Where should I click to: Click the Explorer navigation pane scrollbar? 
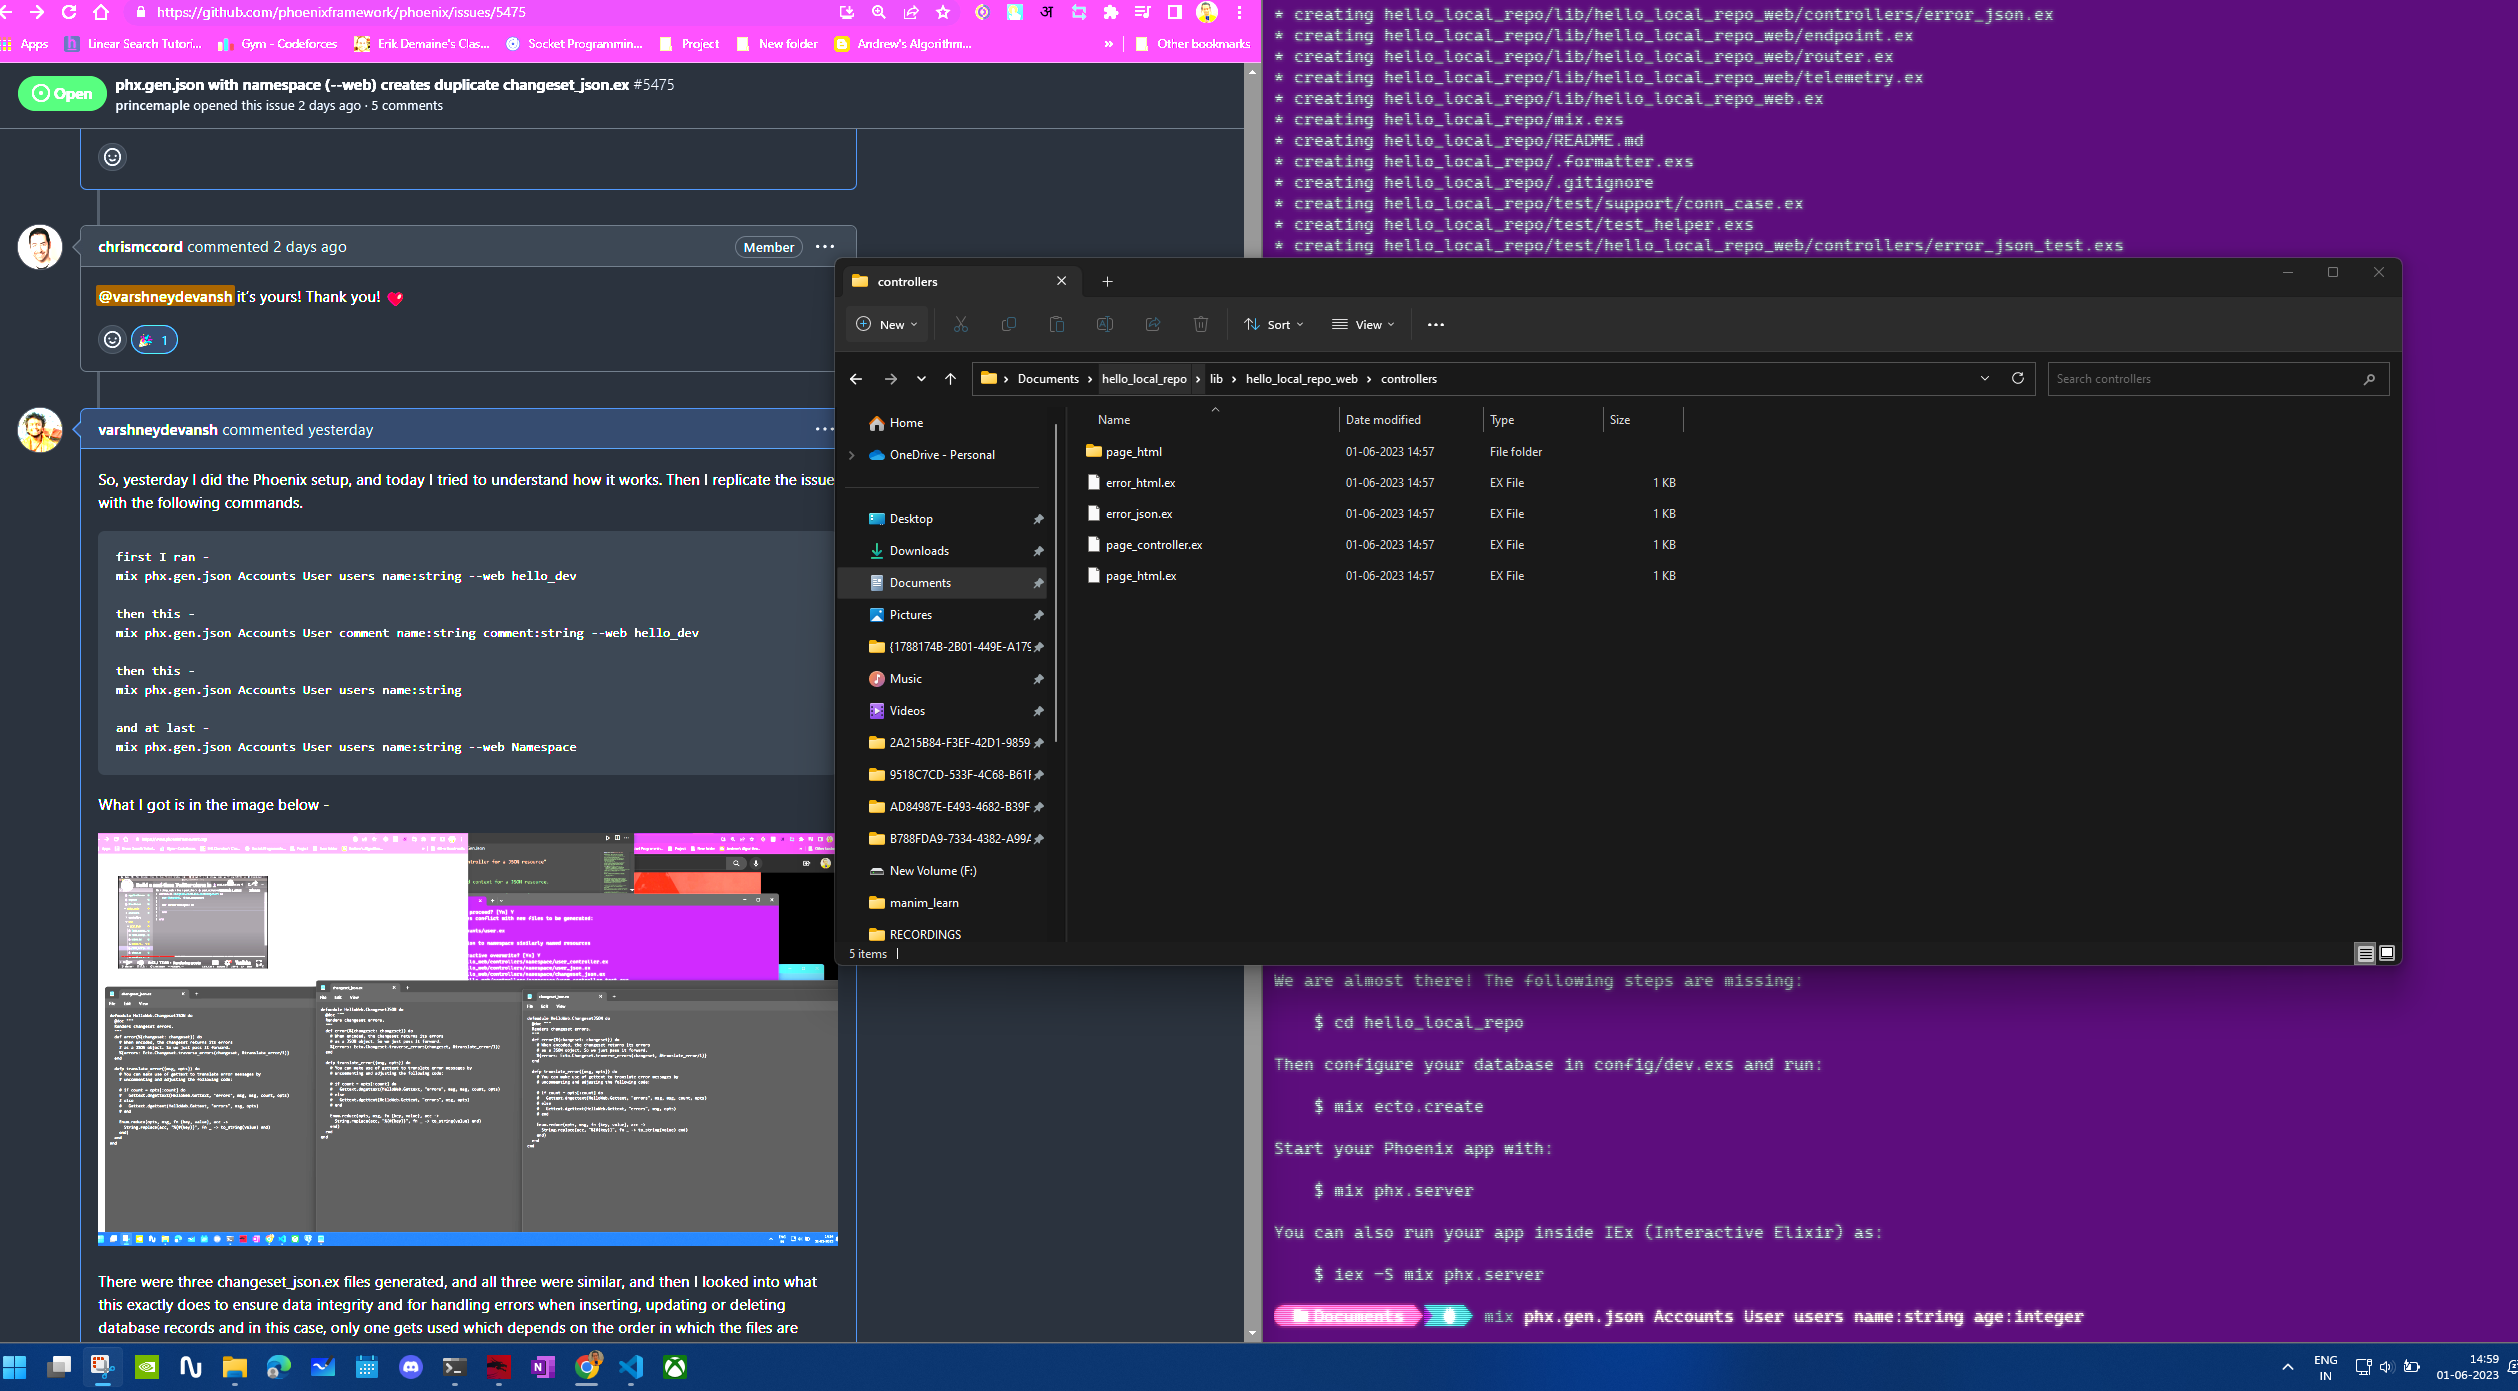pyautogui.click(x=1056, y=585)
